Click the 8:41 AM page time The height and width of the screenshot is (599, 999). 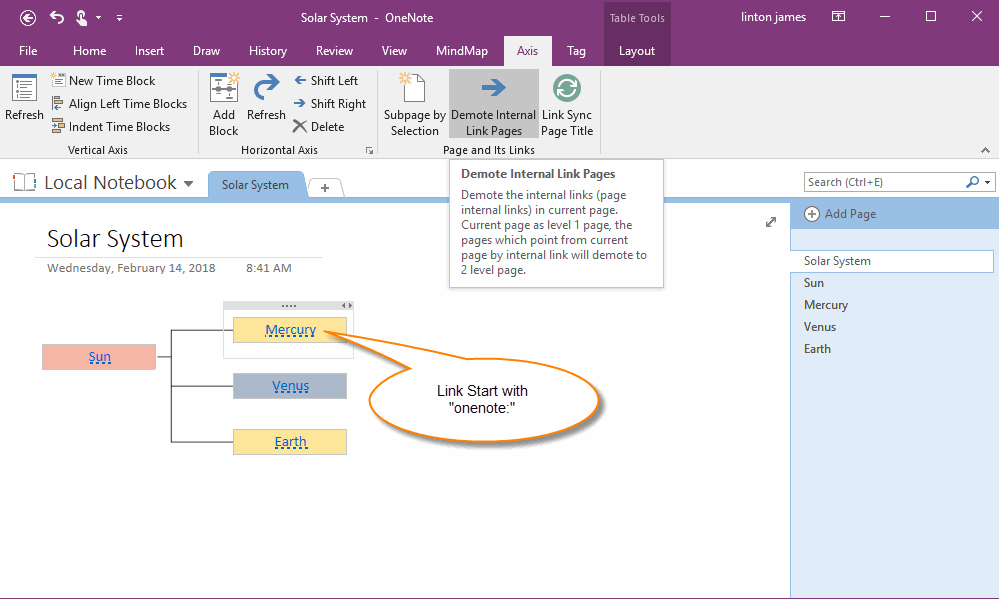(x=269, y=268)
